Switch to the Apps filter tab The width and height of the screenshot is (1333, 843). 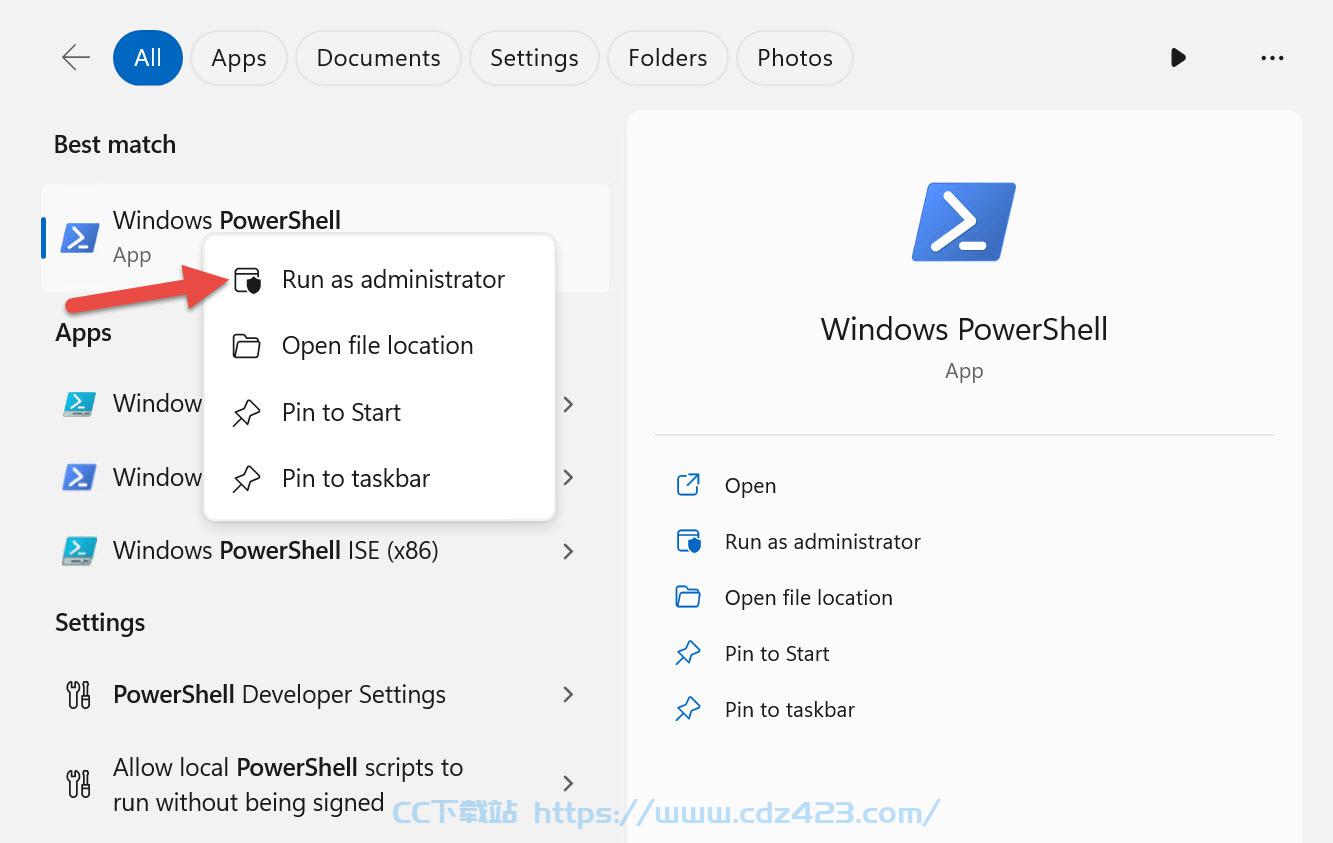(x=239, y=58)
